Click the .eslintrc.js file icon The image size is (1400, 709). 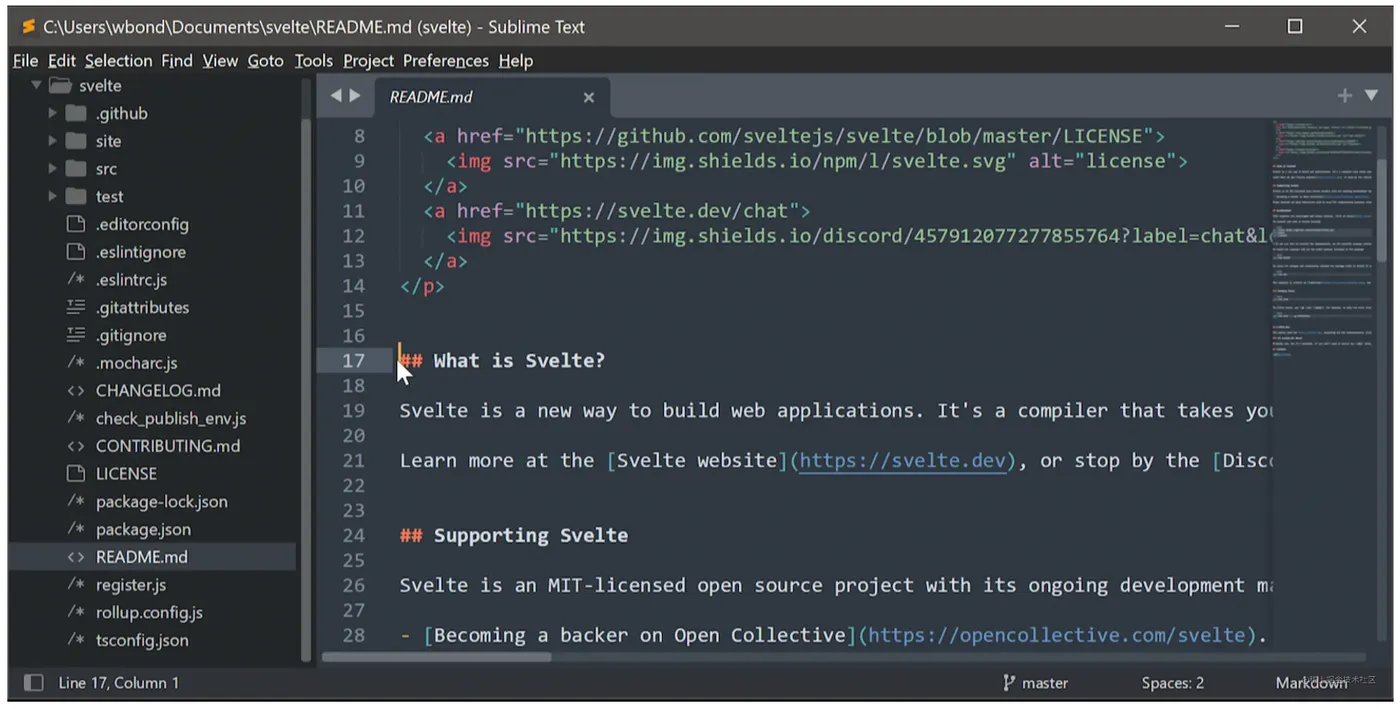(75, 280)
